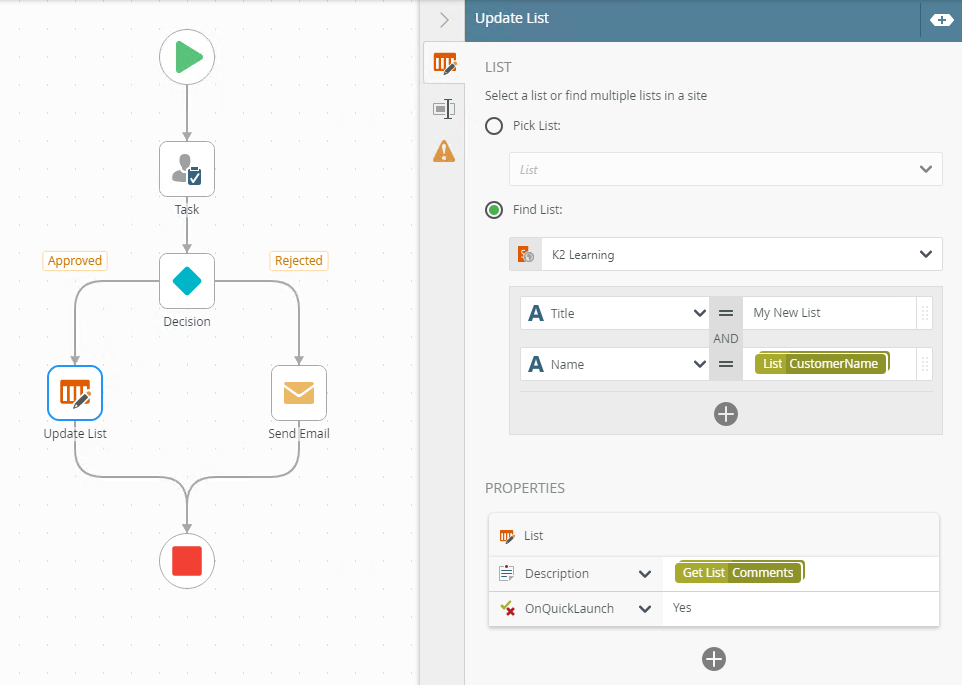This screenshot has width=962, height=685.
Task: Choose the Find List radio option
Action: [494, 210]
